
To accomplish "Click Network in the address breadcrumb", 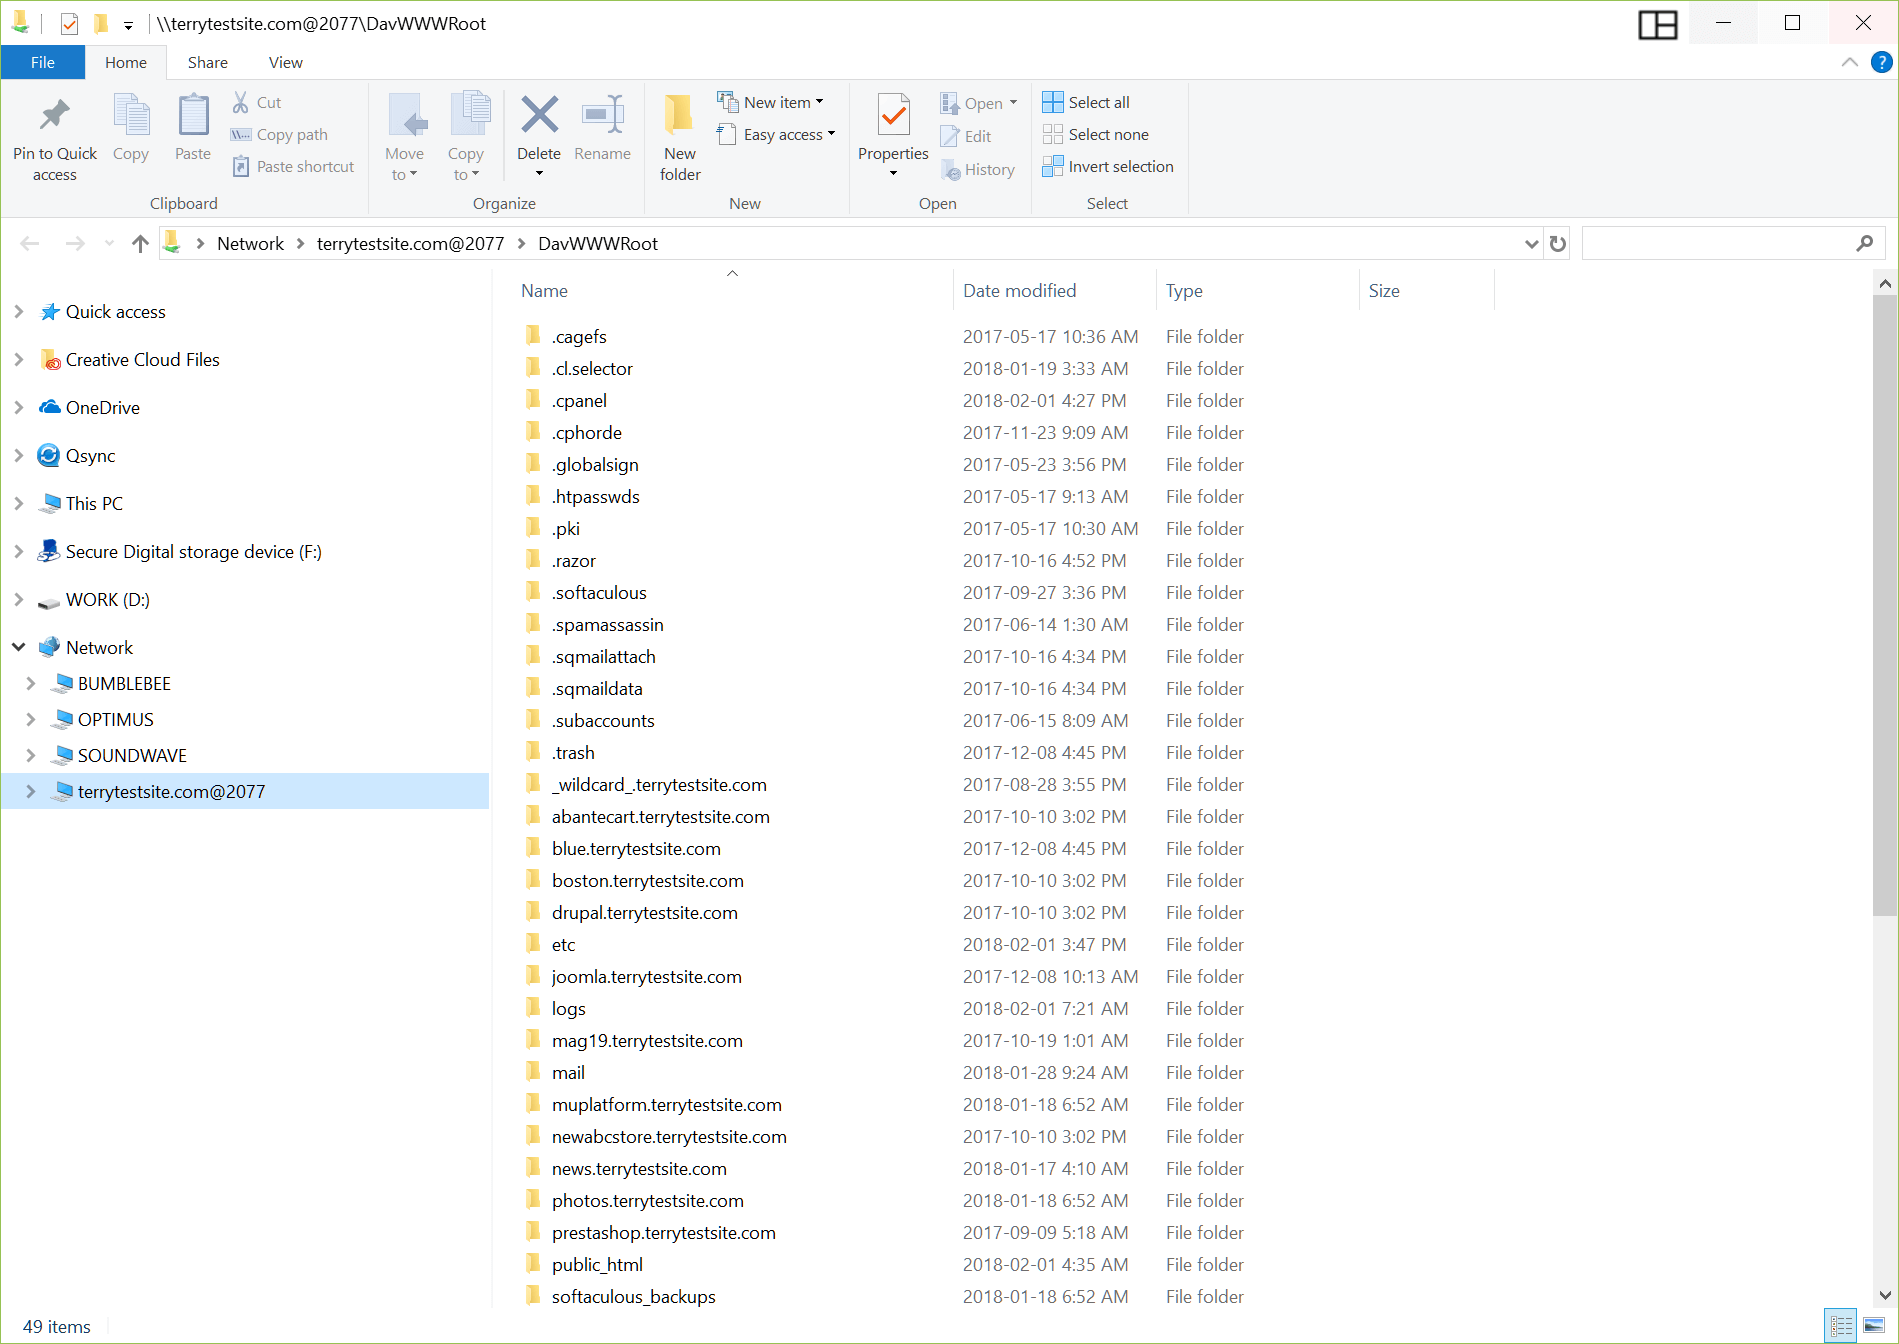I will [x=250, y=243].
